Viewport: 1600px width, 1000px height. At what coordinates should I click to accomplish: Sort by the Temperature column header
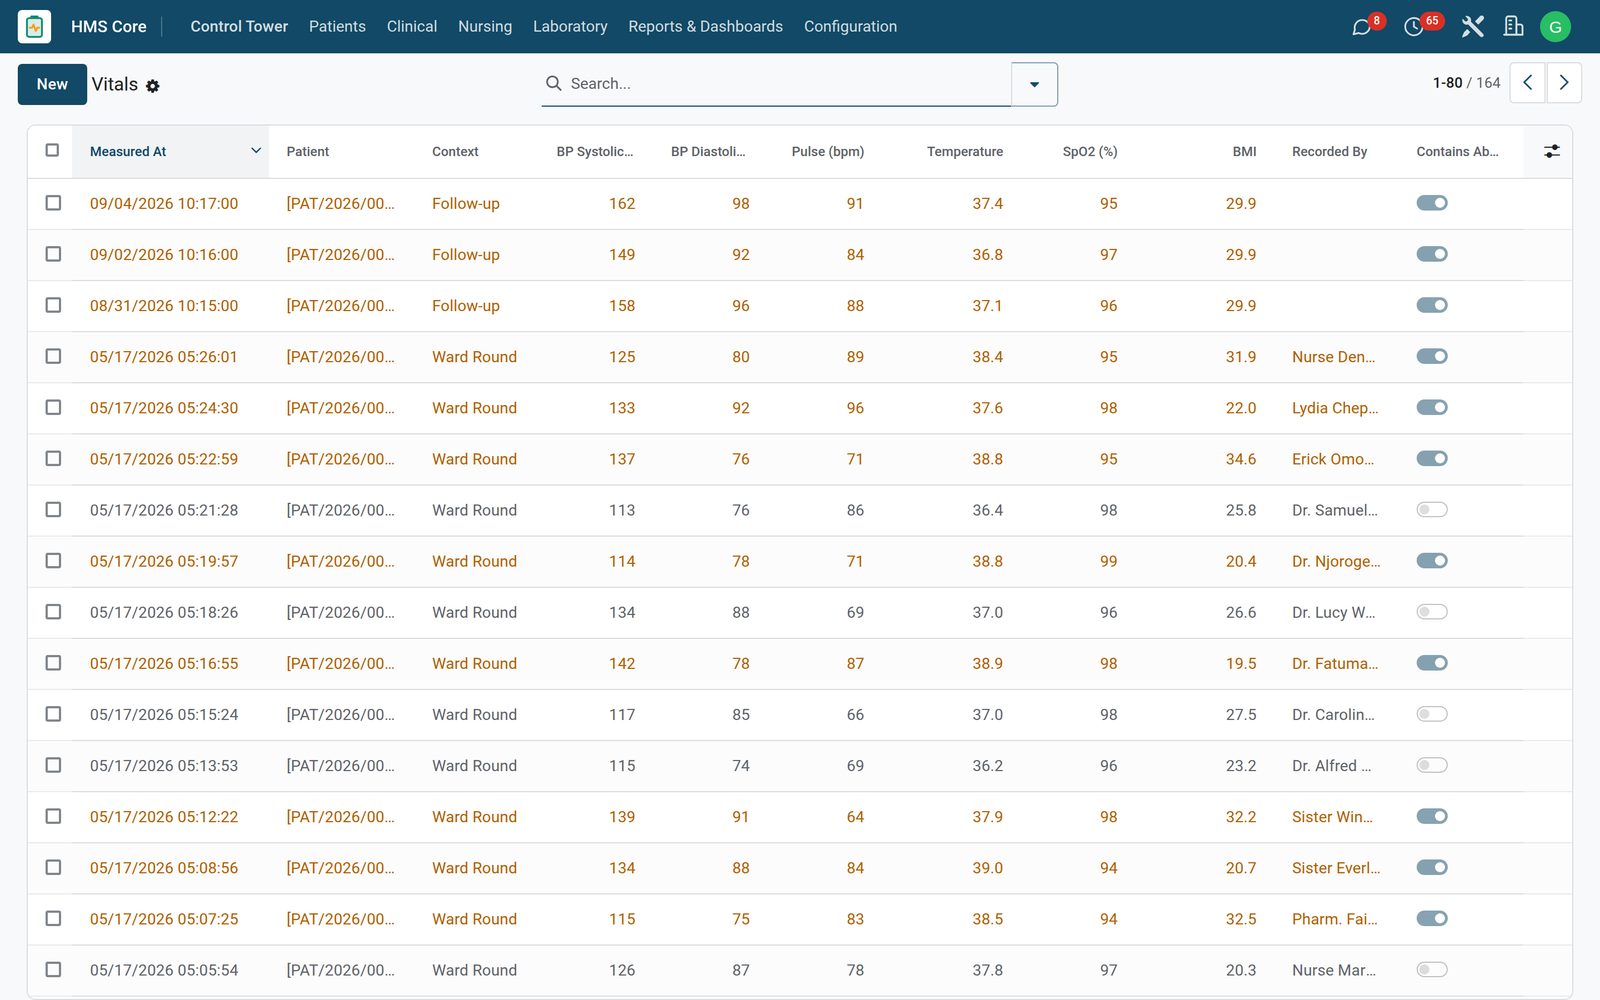965,151
